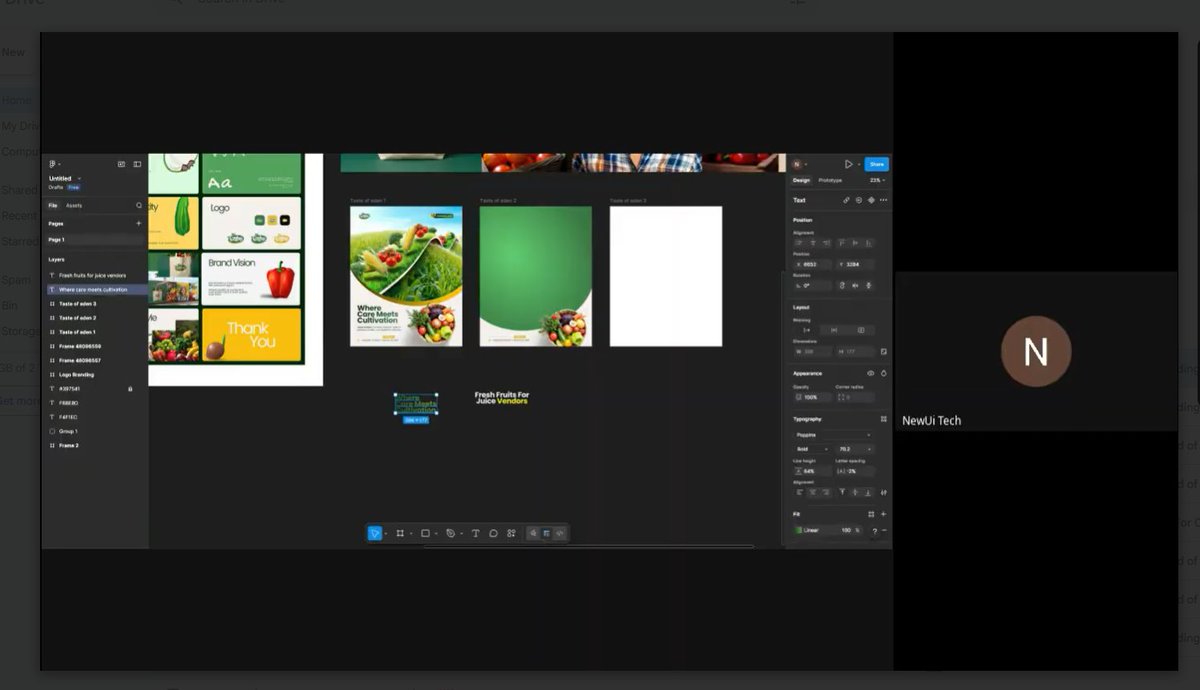Open fill styles grid icon

tap(871, 514)
